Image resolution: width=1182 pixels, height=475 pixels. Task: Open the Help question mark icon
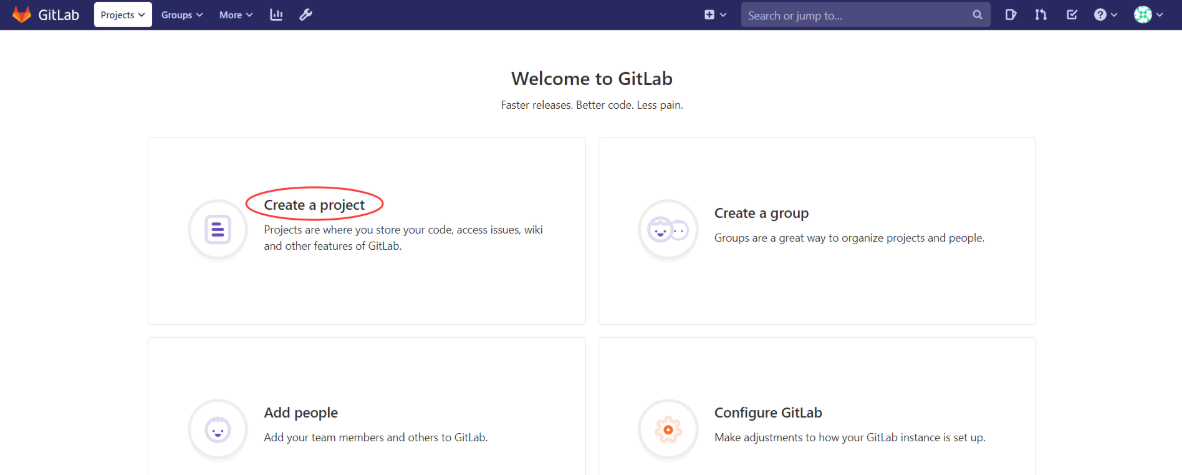point(1100,14)
